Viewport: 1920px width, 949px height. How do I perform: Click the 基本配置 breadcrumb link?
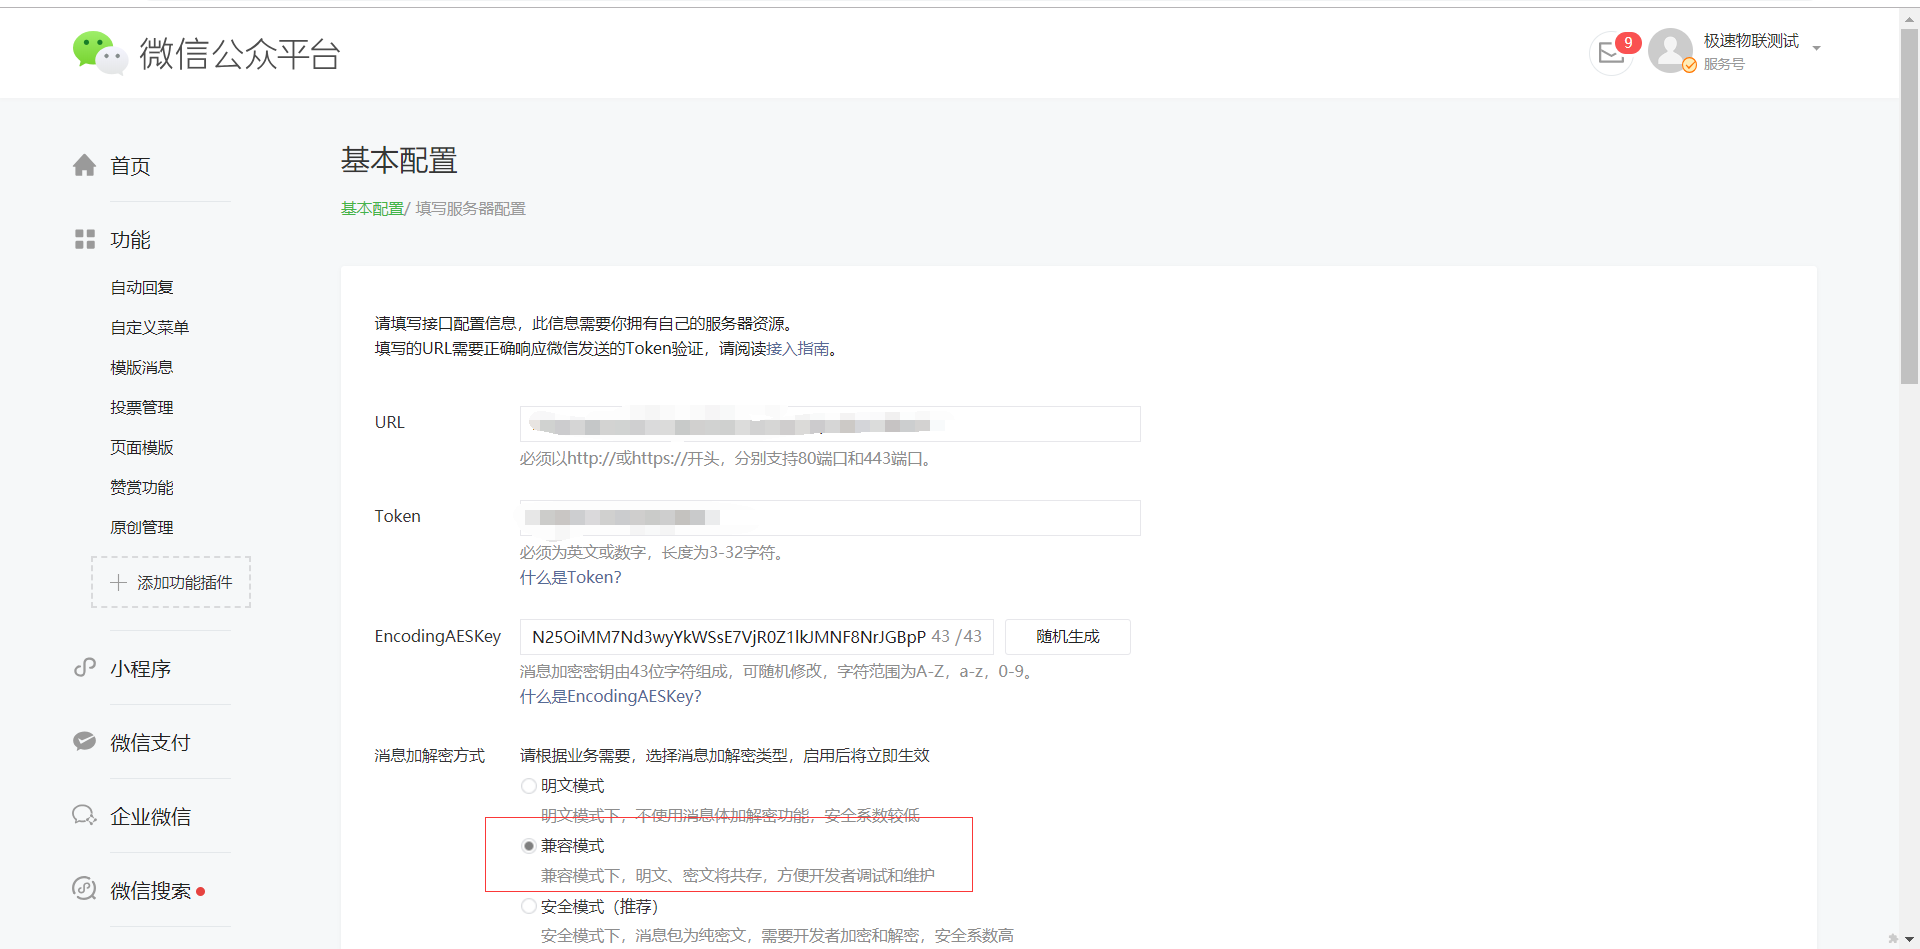pos(372,208)
